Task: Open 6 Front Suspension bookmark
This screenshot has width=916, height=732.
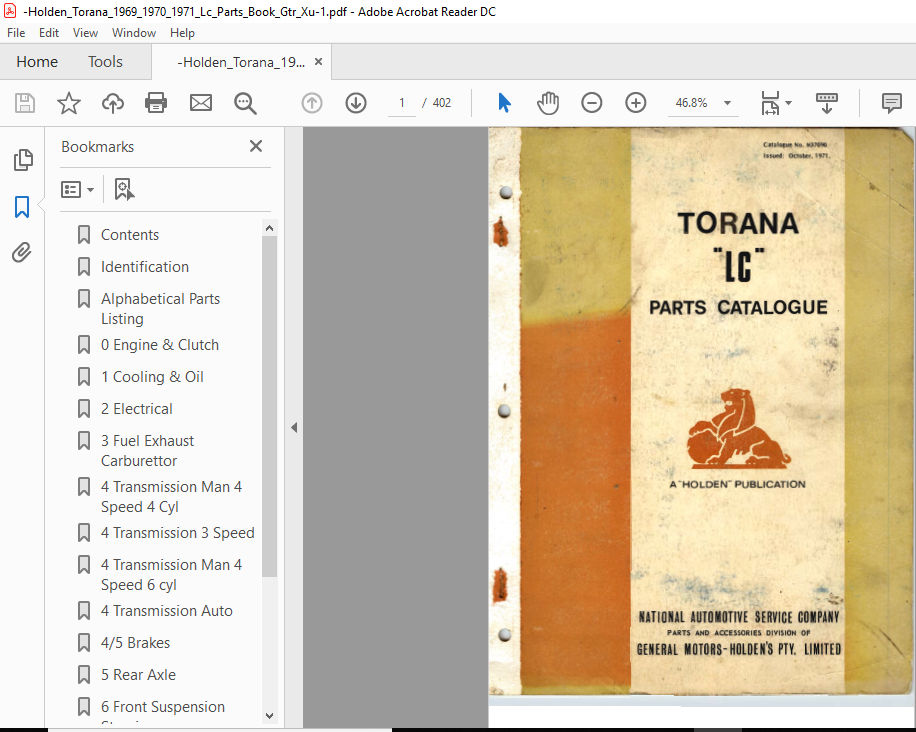Action: [163, 707]
